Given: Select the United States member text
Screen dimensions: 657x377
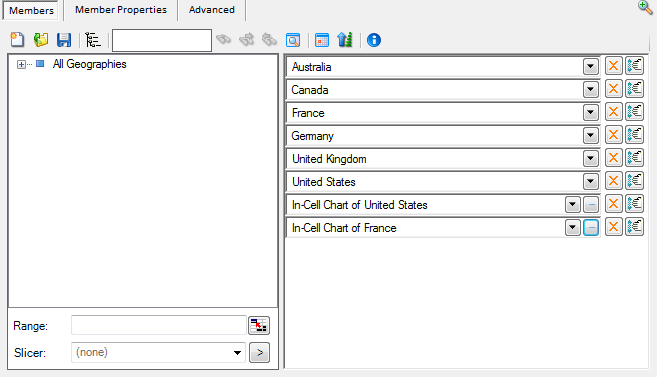Looking at the screenshot, I should point(324,182).
